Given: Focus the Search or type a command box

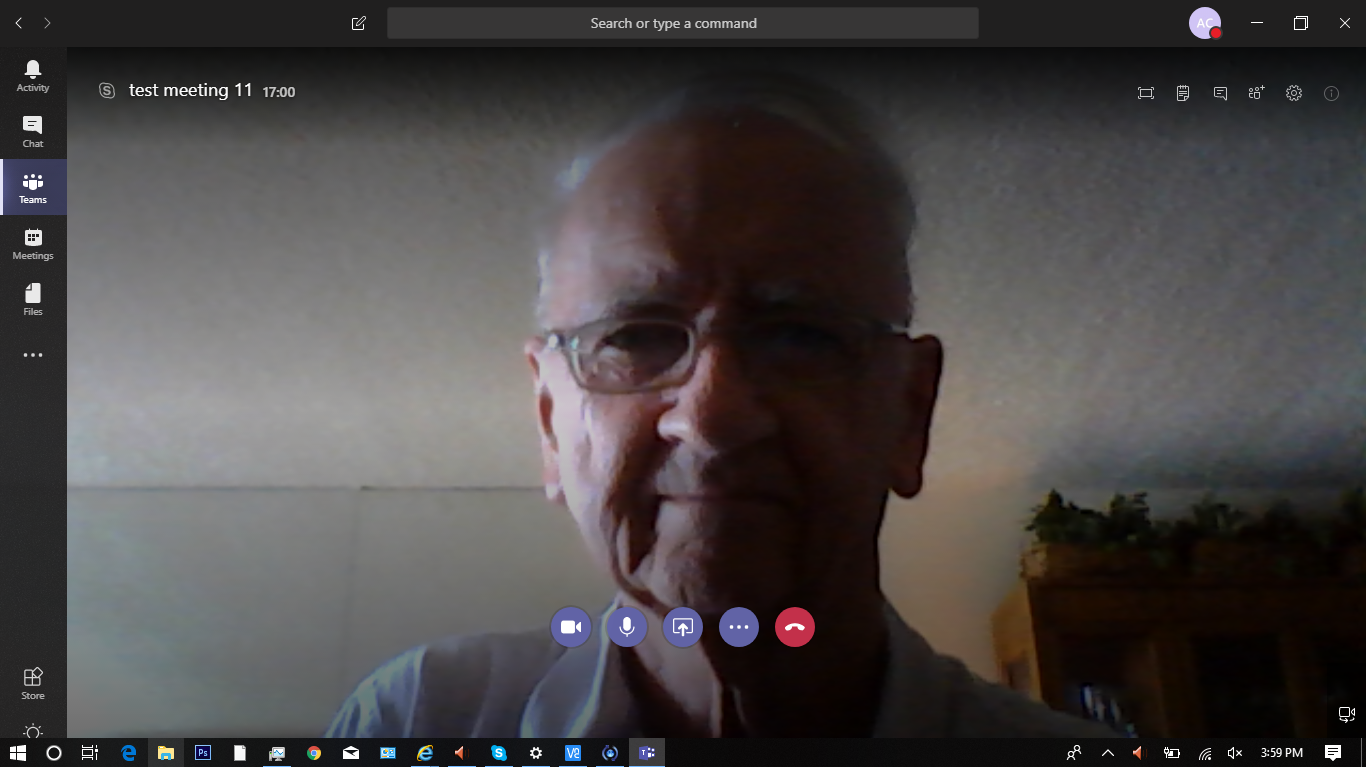Looking at the screenshot, I should pyautogui.click(x=683, y=23).
